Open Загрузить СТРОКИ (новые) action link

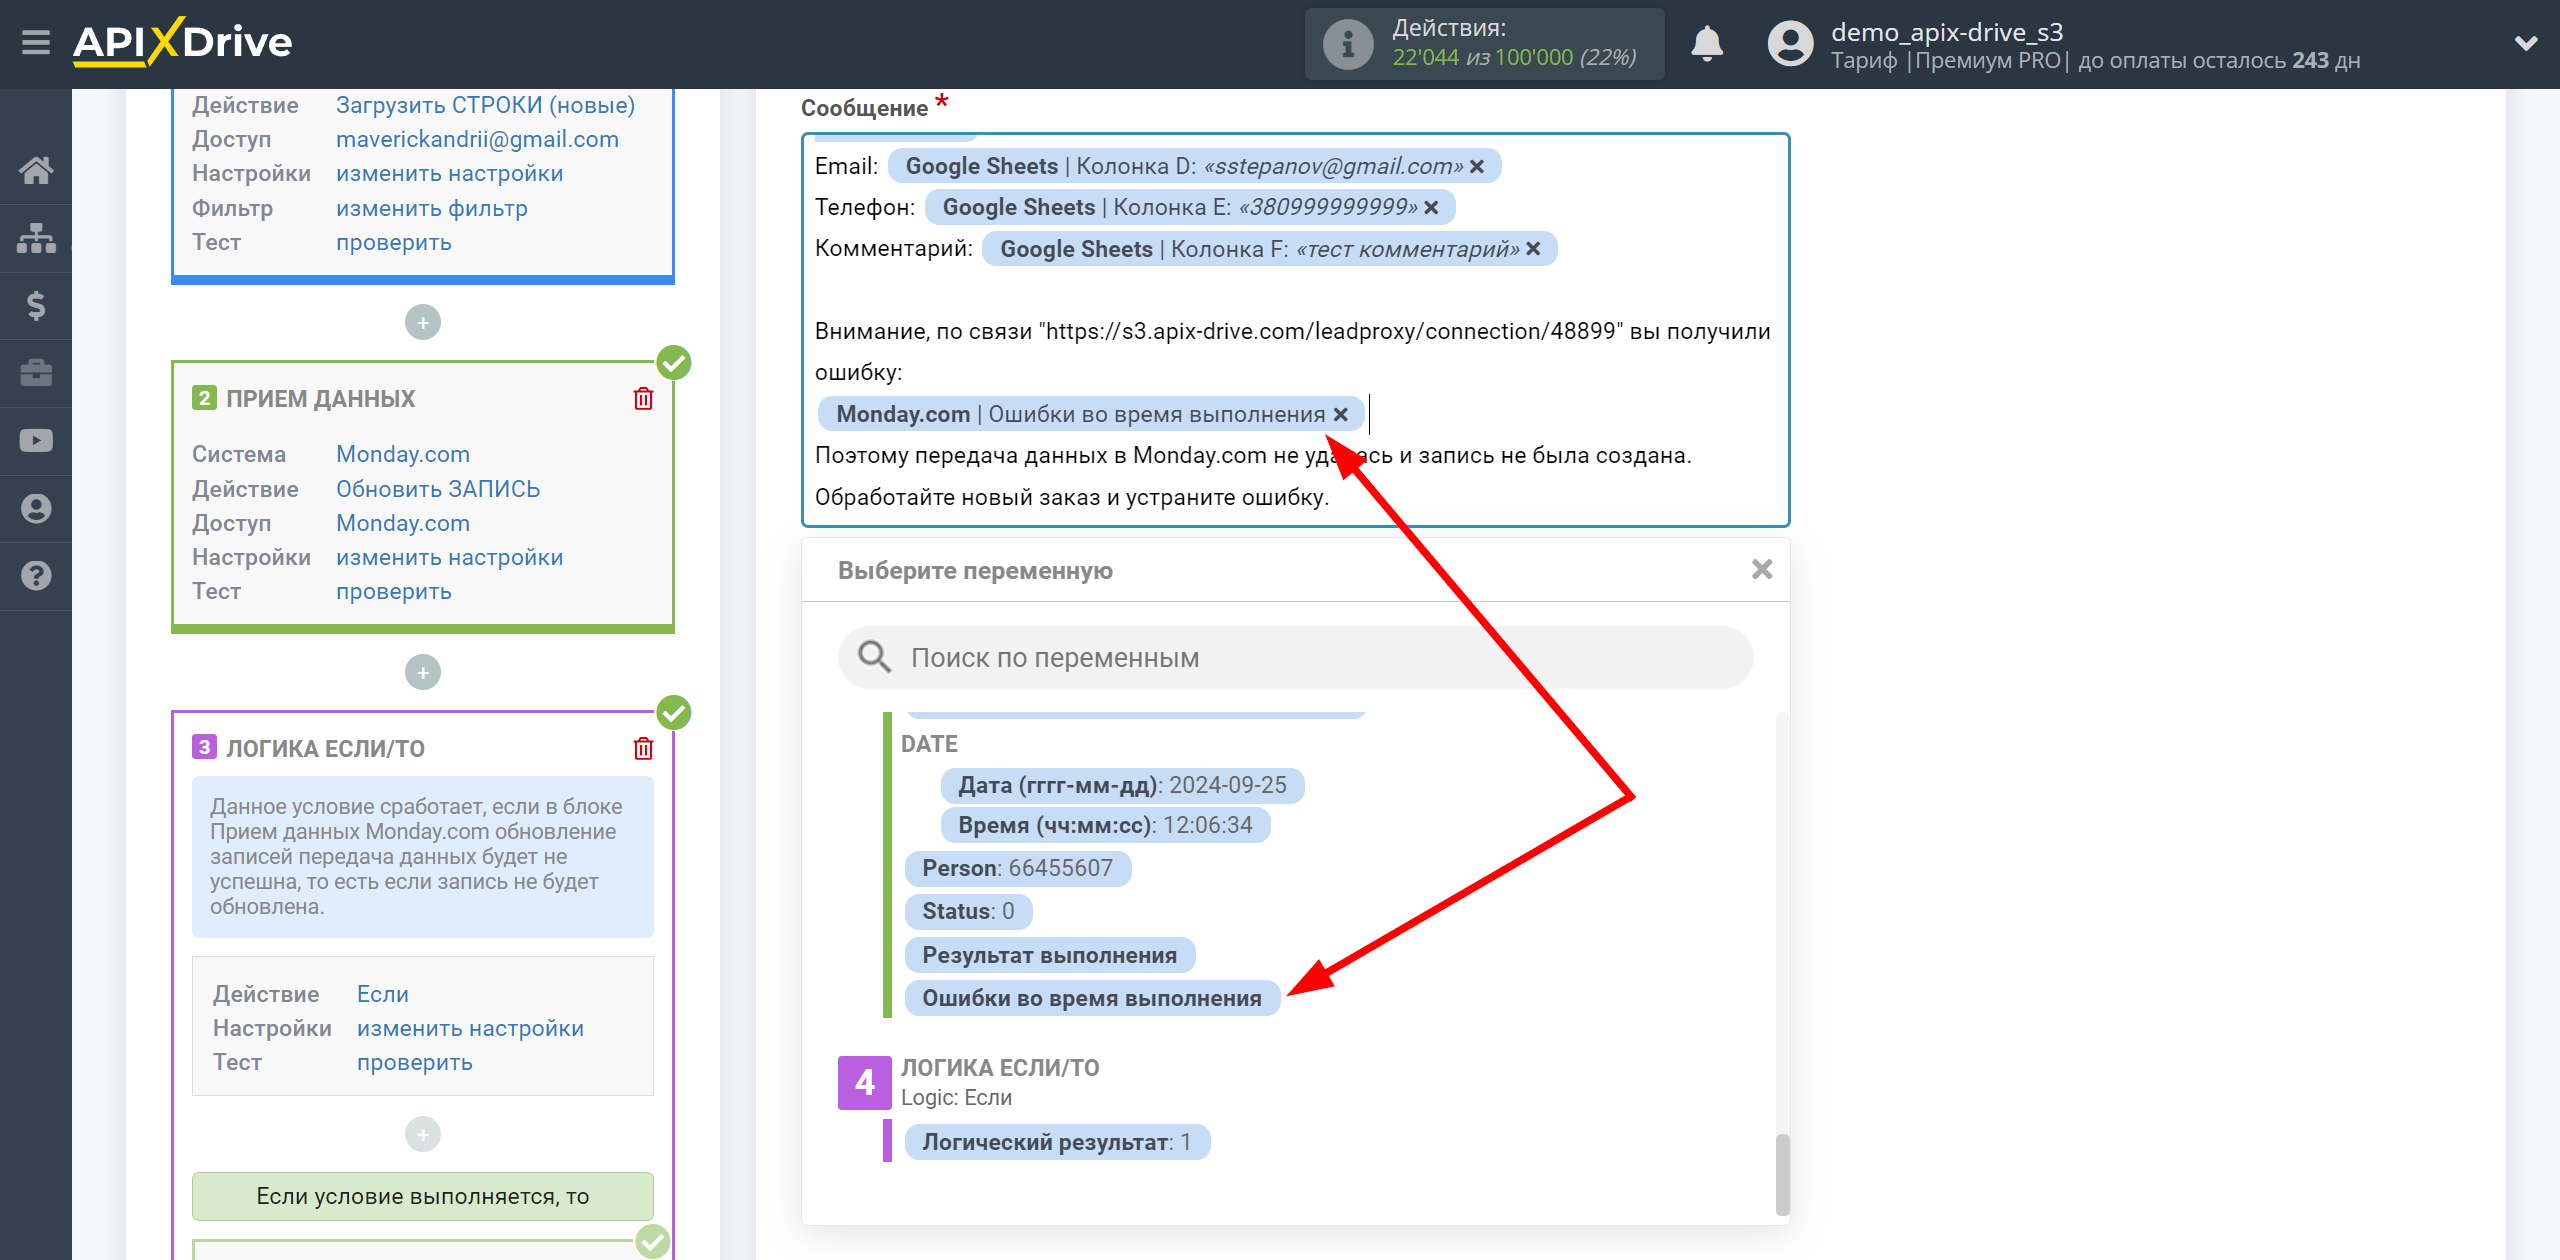485,105
